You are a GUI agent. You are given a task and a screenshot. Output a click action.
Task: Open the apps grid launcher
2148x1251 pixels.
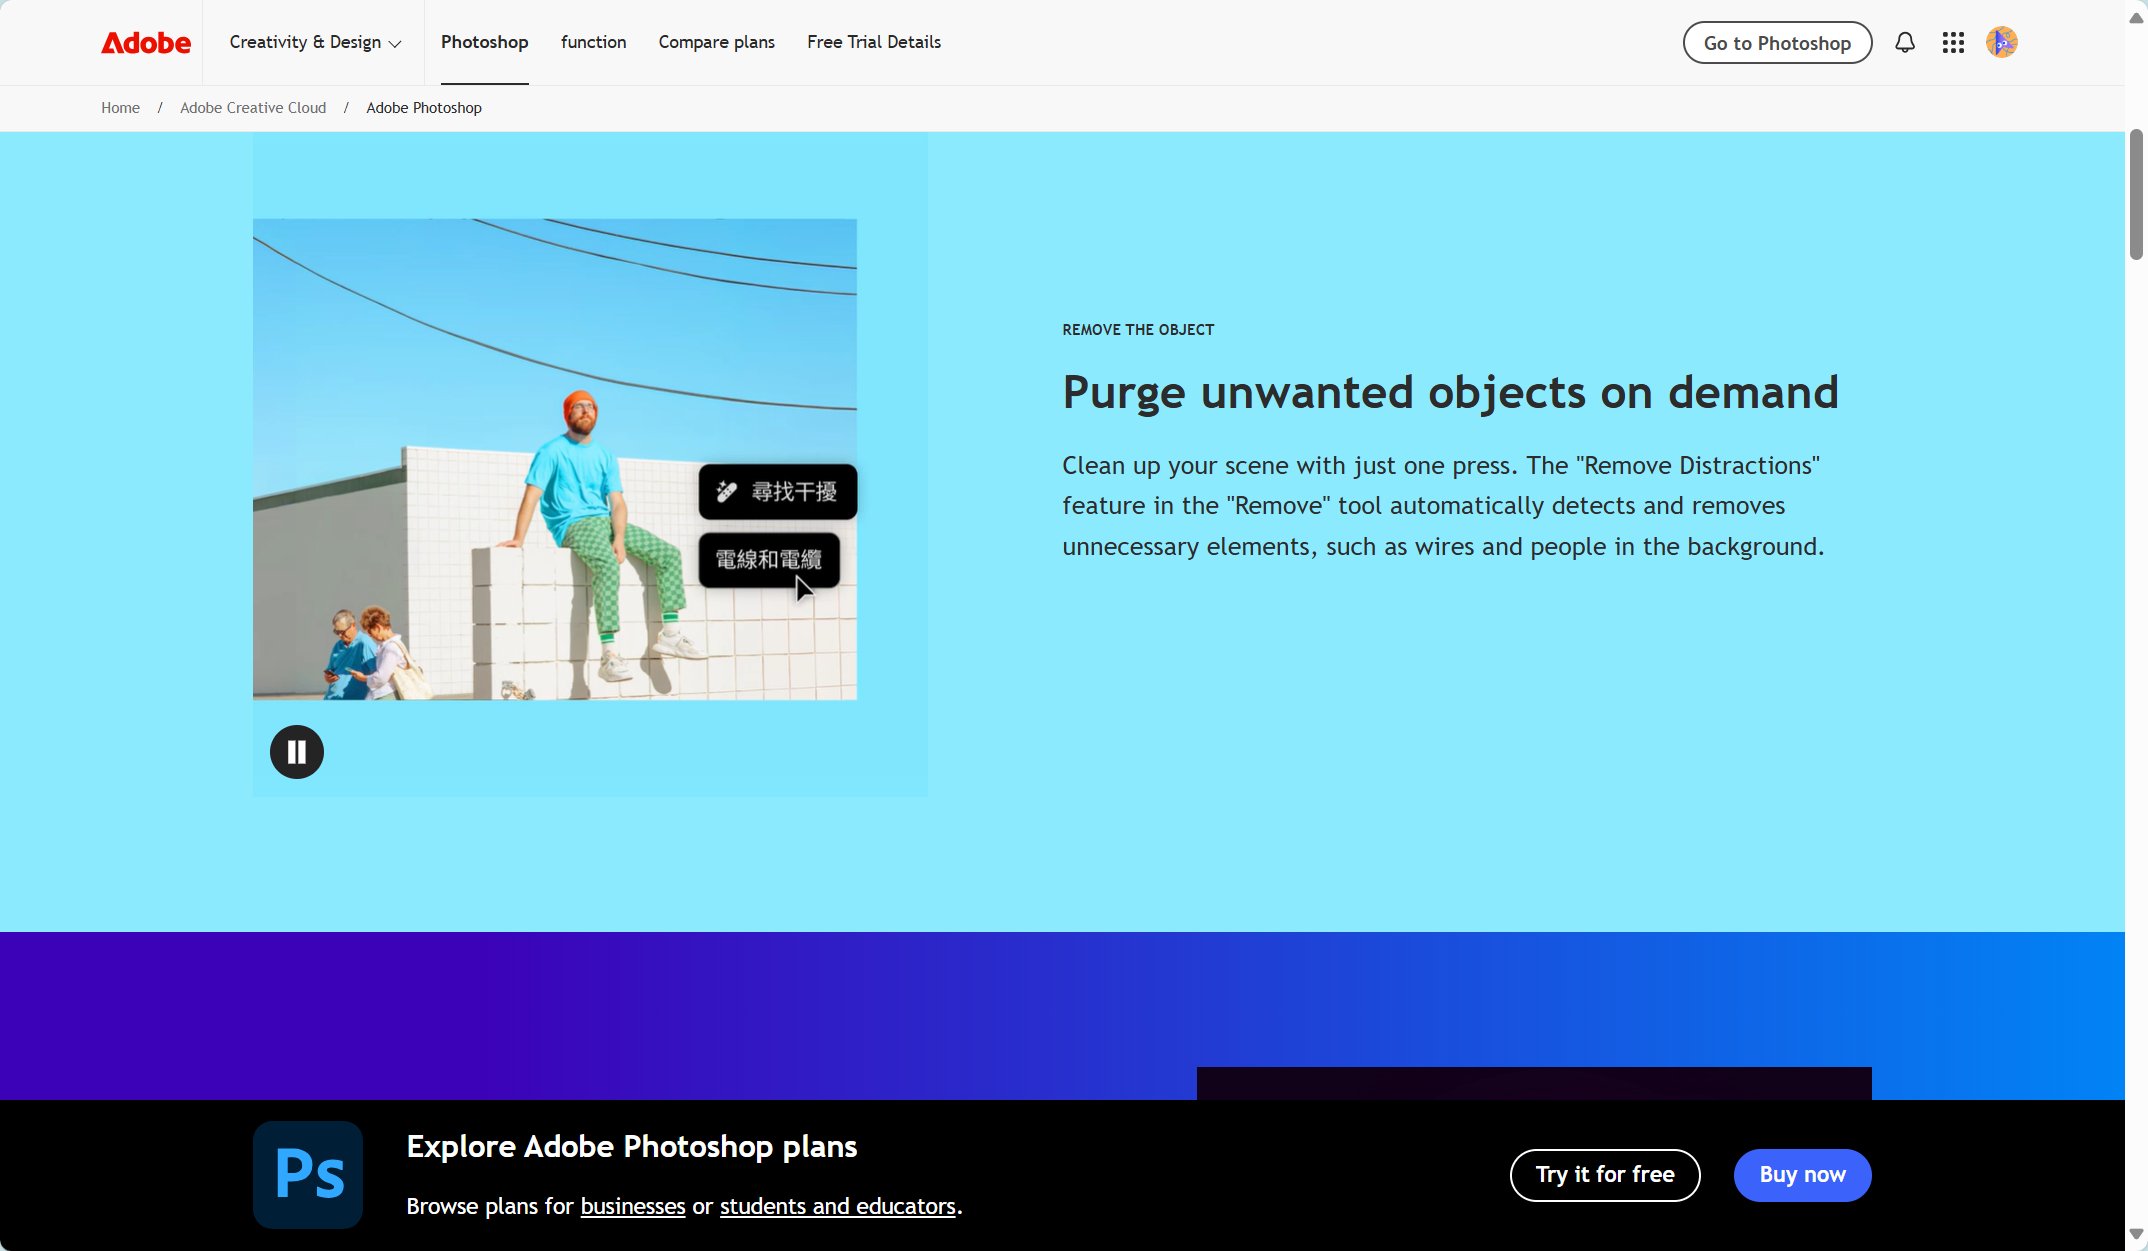pos(1953,42)
